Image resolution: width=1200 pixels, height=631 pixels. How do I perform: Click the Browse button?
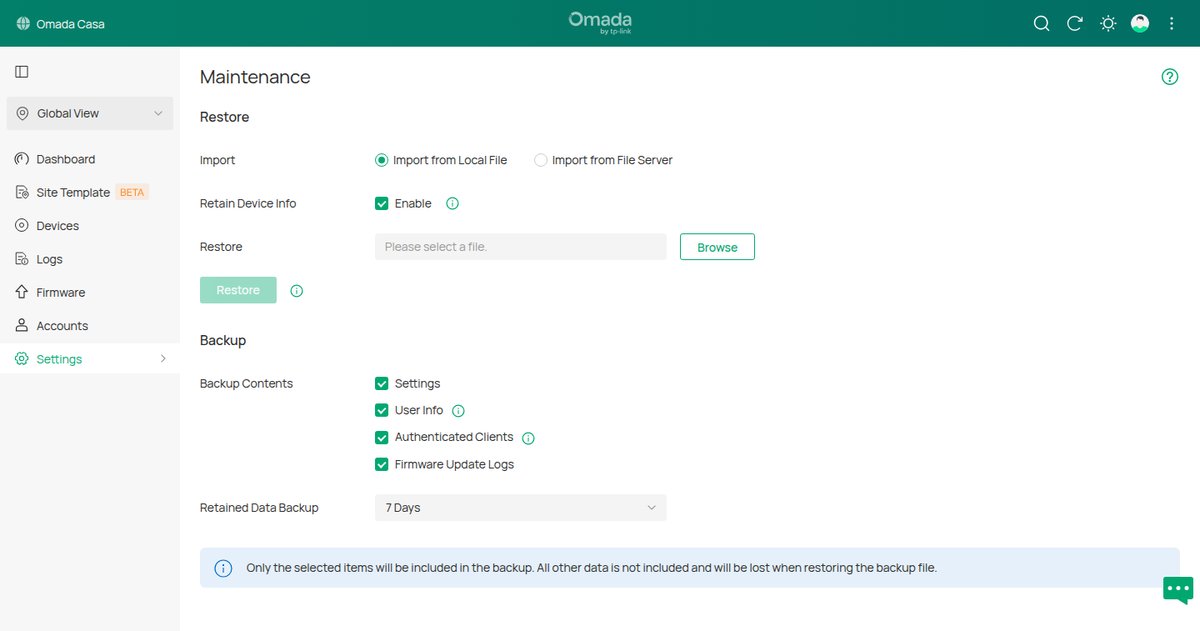click(x=717, y=247)
